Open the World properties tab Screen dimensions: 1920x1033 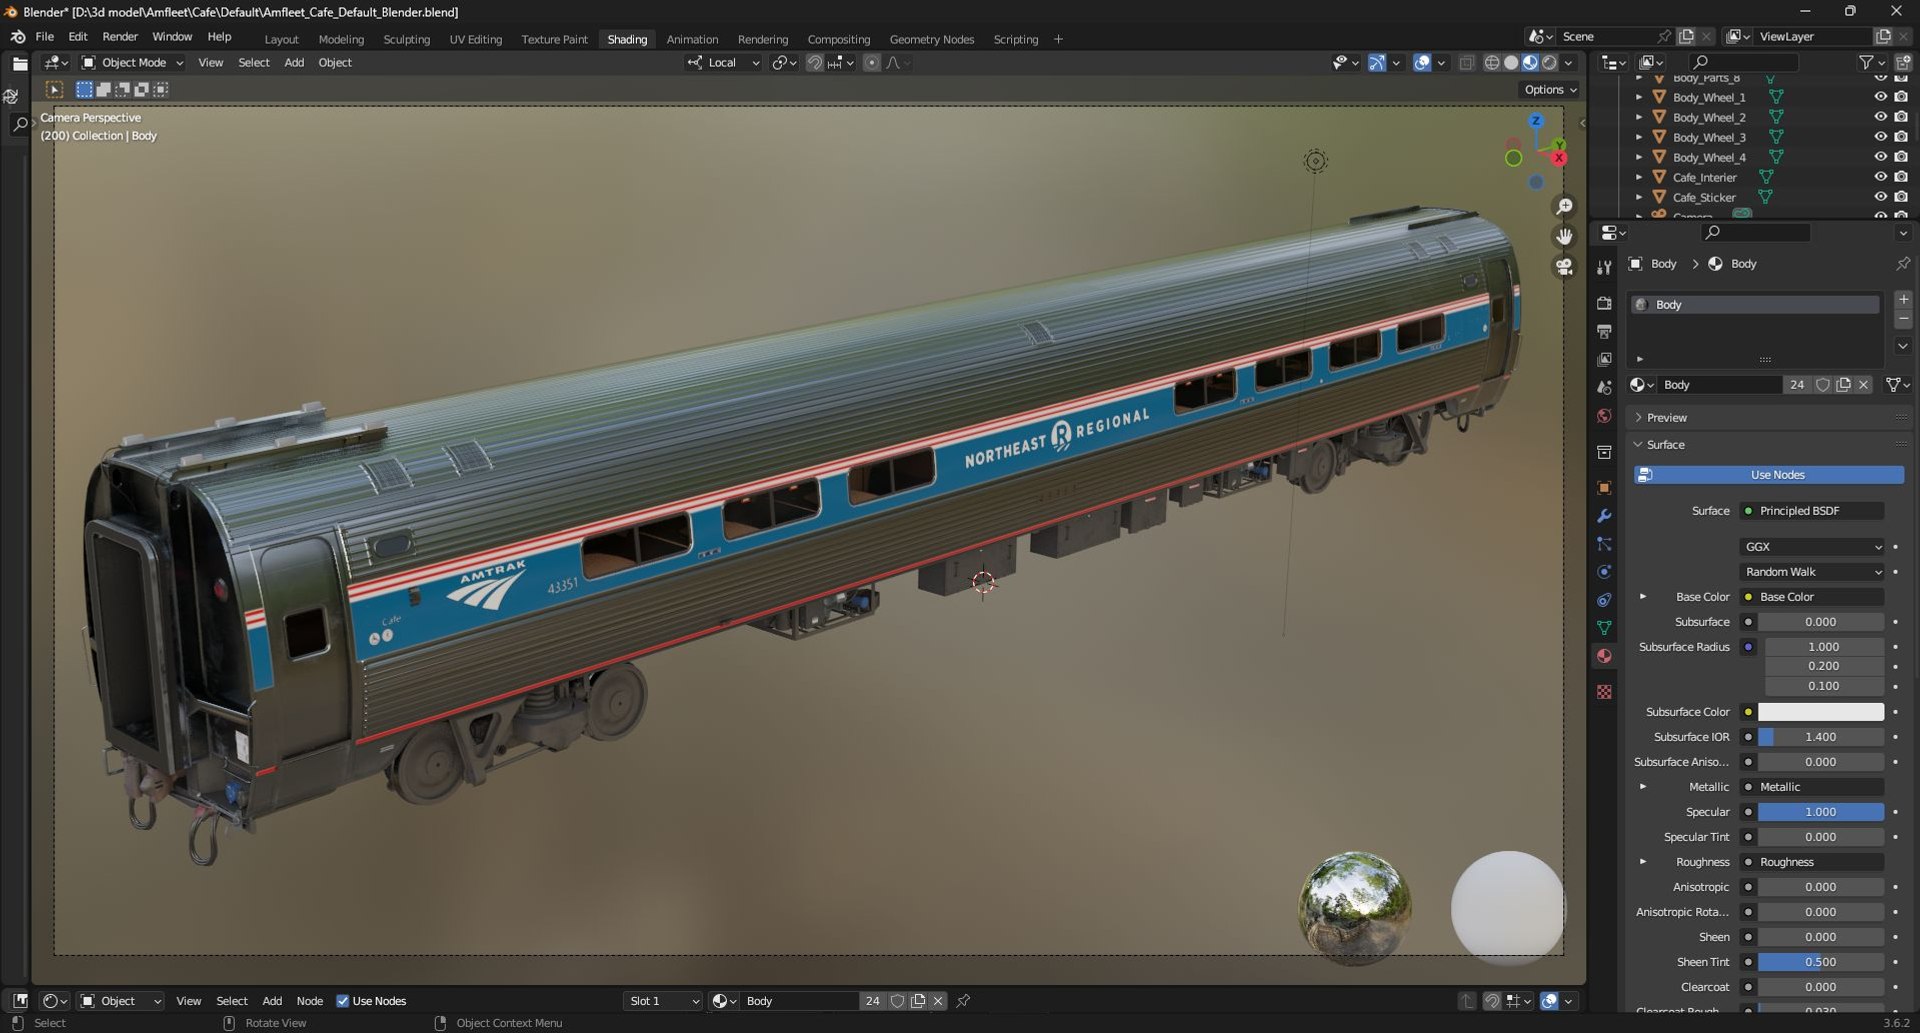point(1604,415)
